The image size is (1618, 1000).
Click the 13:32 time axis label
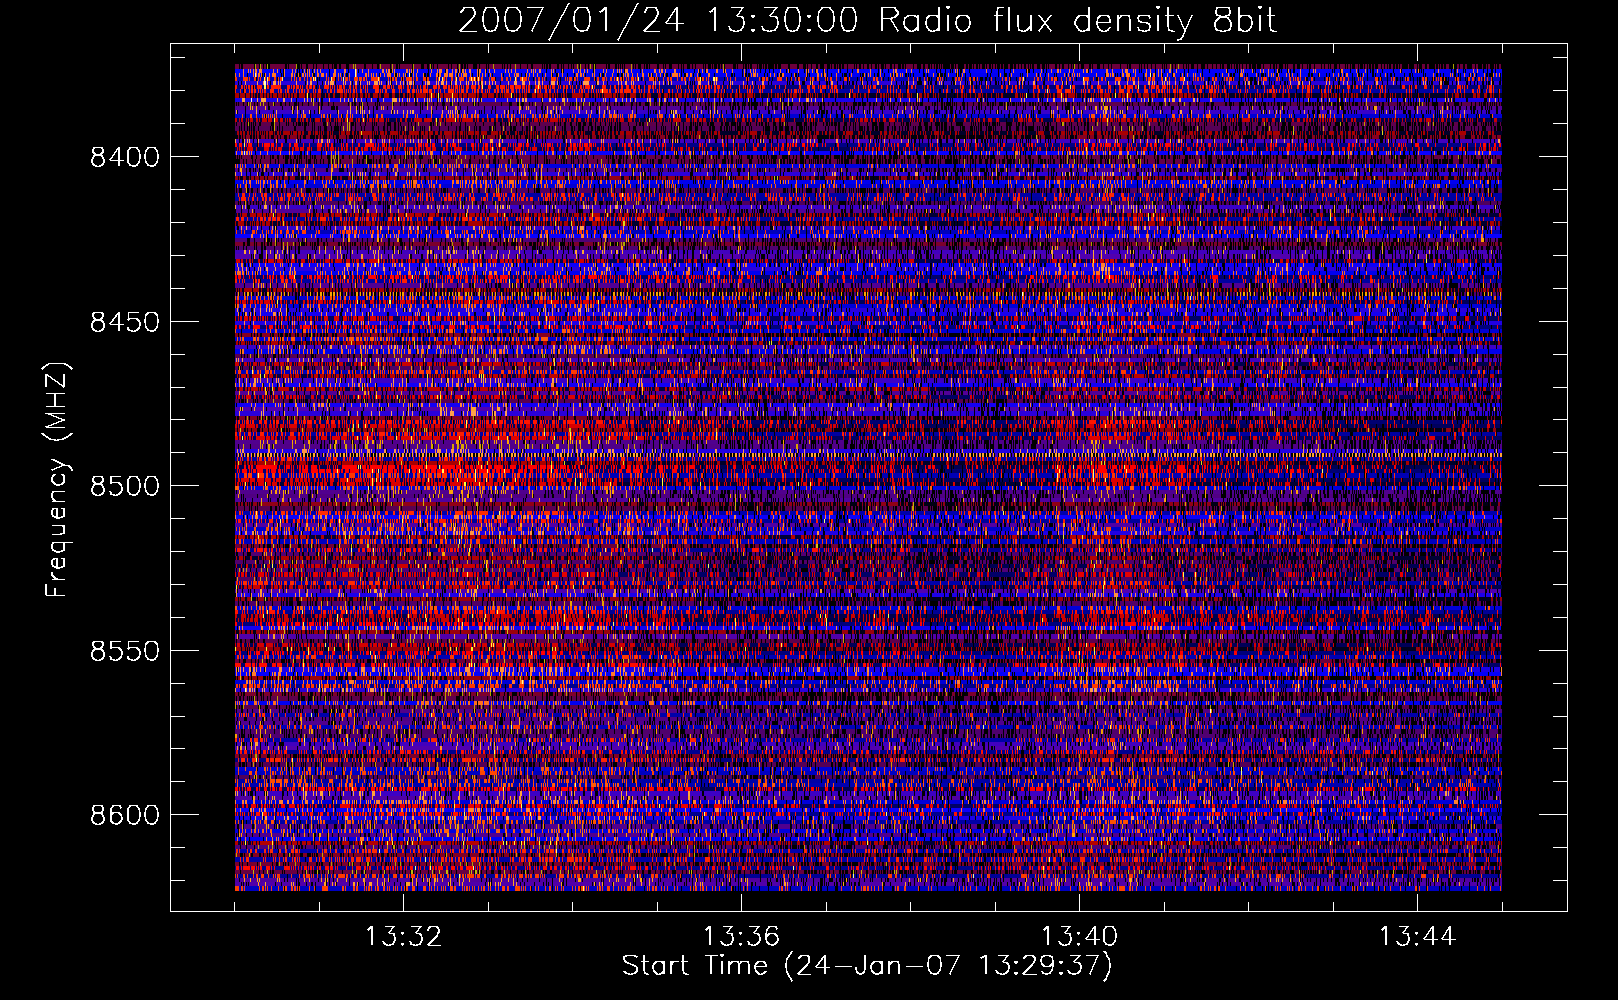(403, 937)
